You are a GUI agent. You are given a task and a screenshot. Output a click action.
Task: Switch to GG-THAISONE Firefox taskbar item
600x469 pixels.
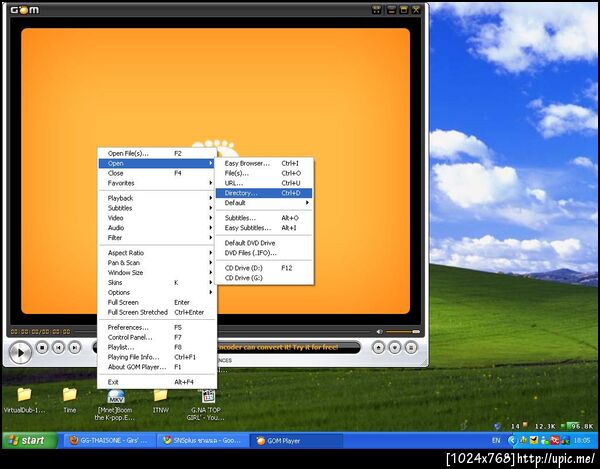click(x=109, y=441)
